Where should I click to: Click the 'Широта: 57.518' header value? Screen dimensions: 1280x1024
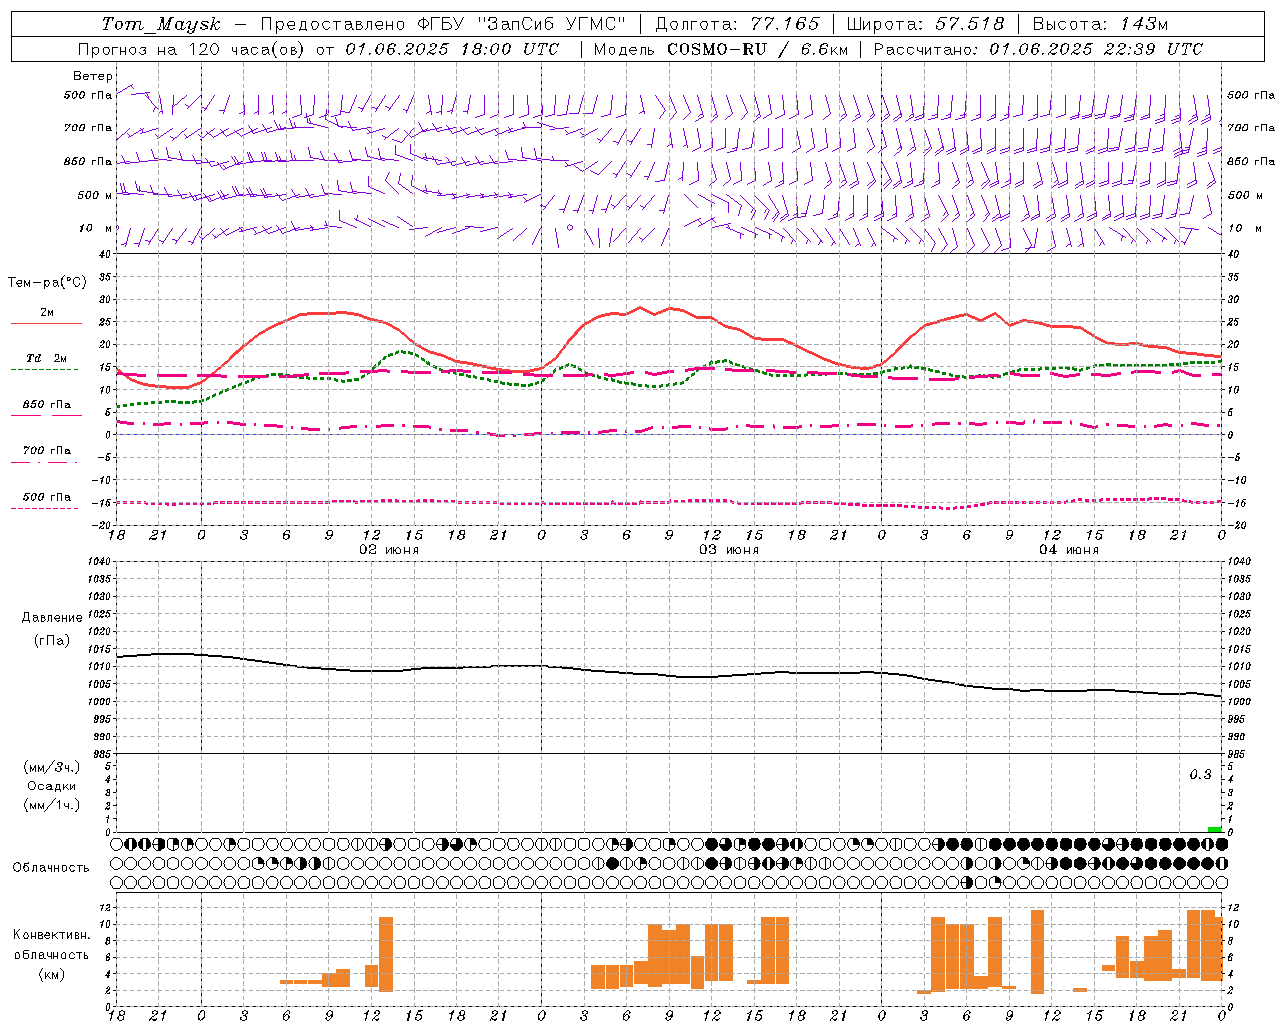click(925, 24)
